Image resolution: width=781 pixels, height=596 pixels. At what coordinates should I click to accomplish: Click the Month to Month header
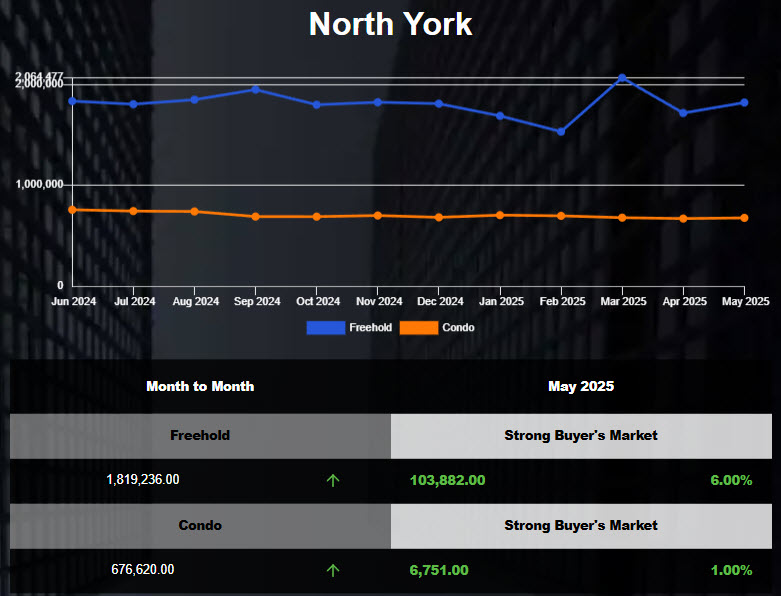[200, 386]
